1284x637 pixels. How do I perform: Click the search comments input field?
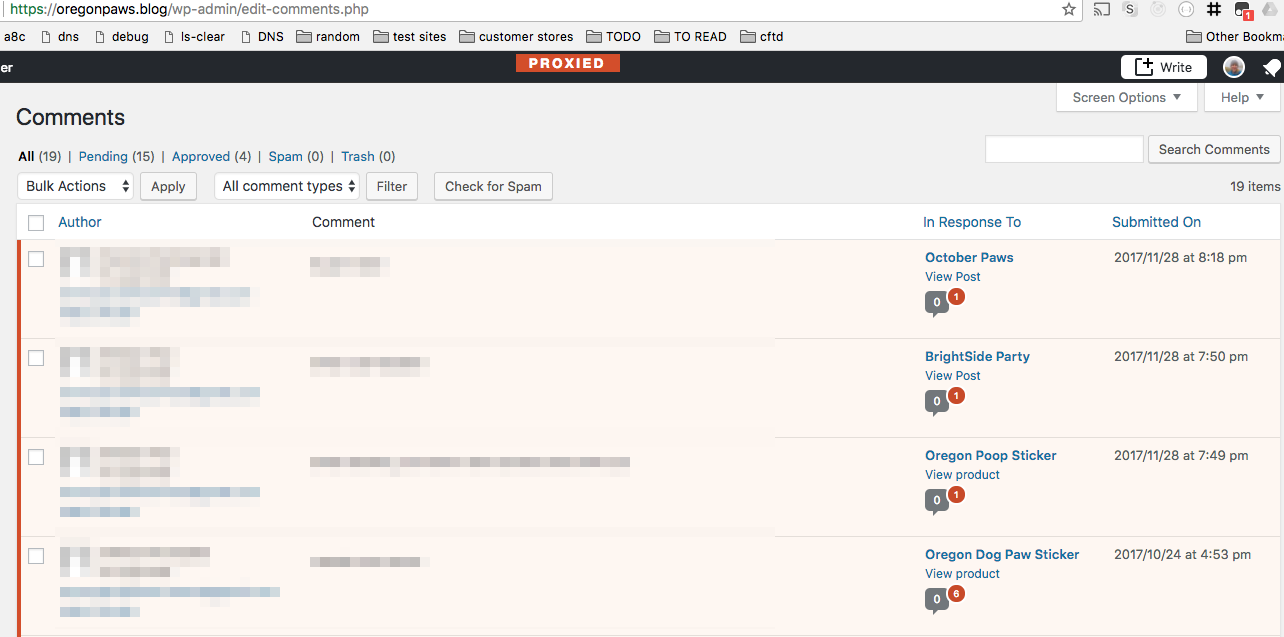[1064, 149]
